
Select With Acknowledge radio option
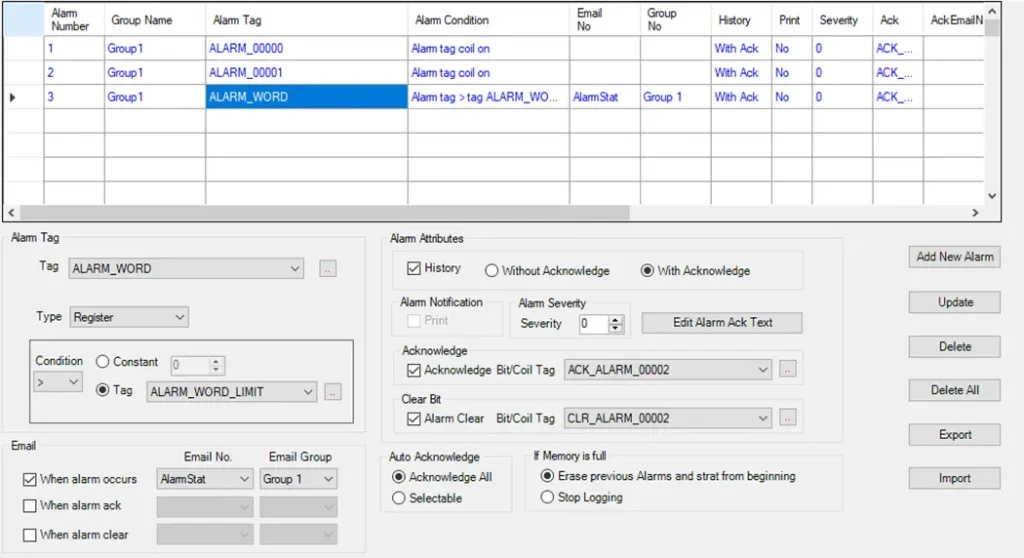point(647,271)
